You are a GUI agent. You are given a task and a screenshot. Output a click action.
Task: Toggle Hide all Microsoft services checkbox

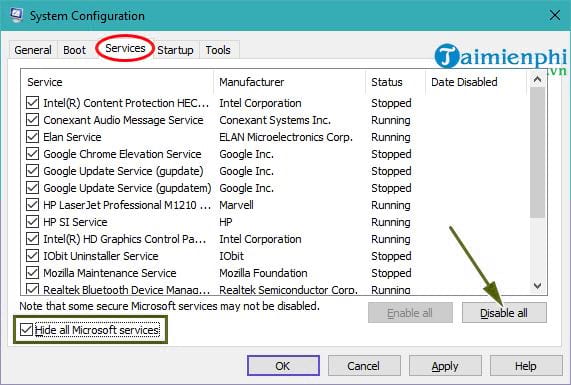click(26, 330)
